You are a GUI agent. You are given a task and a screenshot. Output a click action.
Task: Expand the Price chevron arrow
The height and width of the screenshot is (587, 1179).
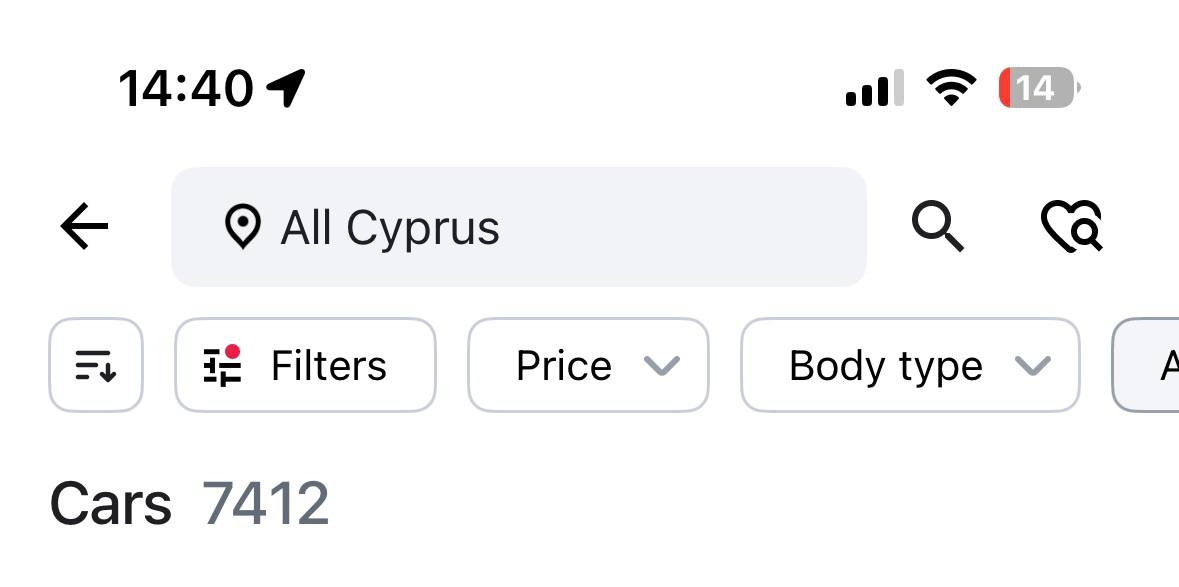(662, 366)
